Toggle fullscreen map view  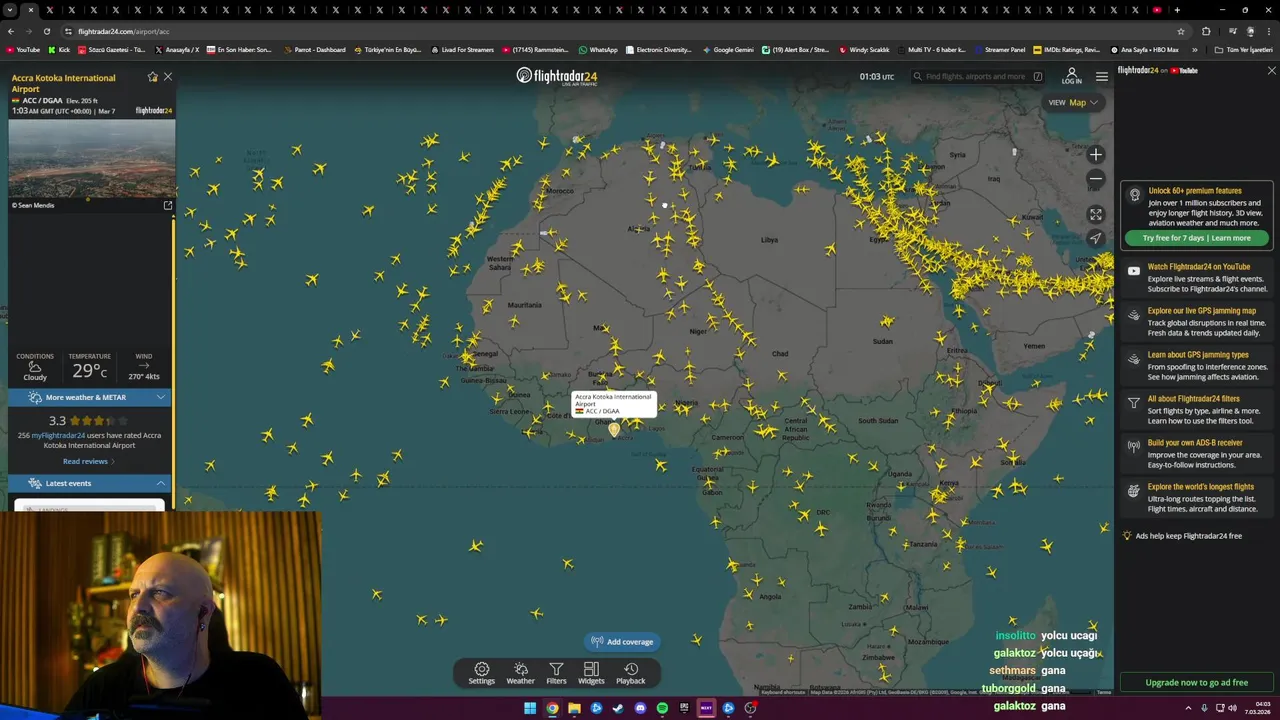1096,214
